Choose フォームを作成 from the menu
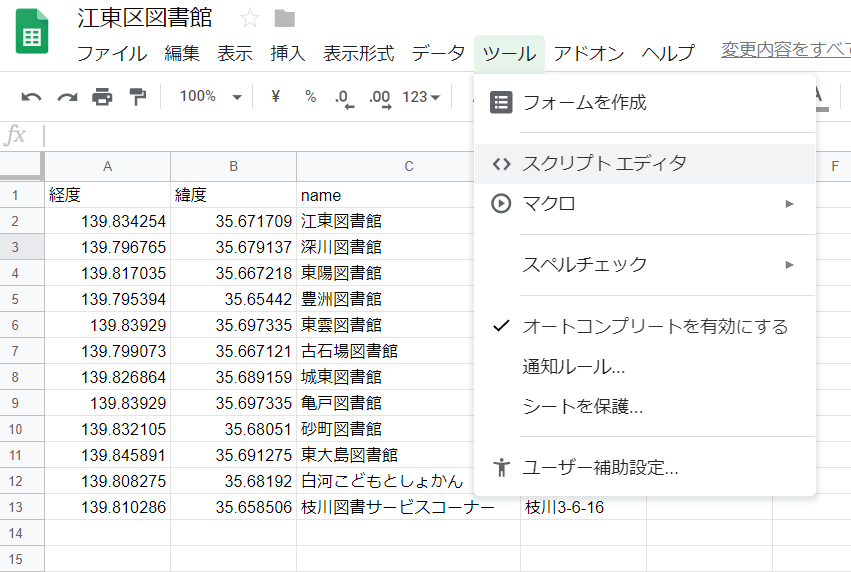851x572 pixels. [645, 102]
